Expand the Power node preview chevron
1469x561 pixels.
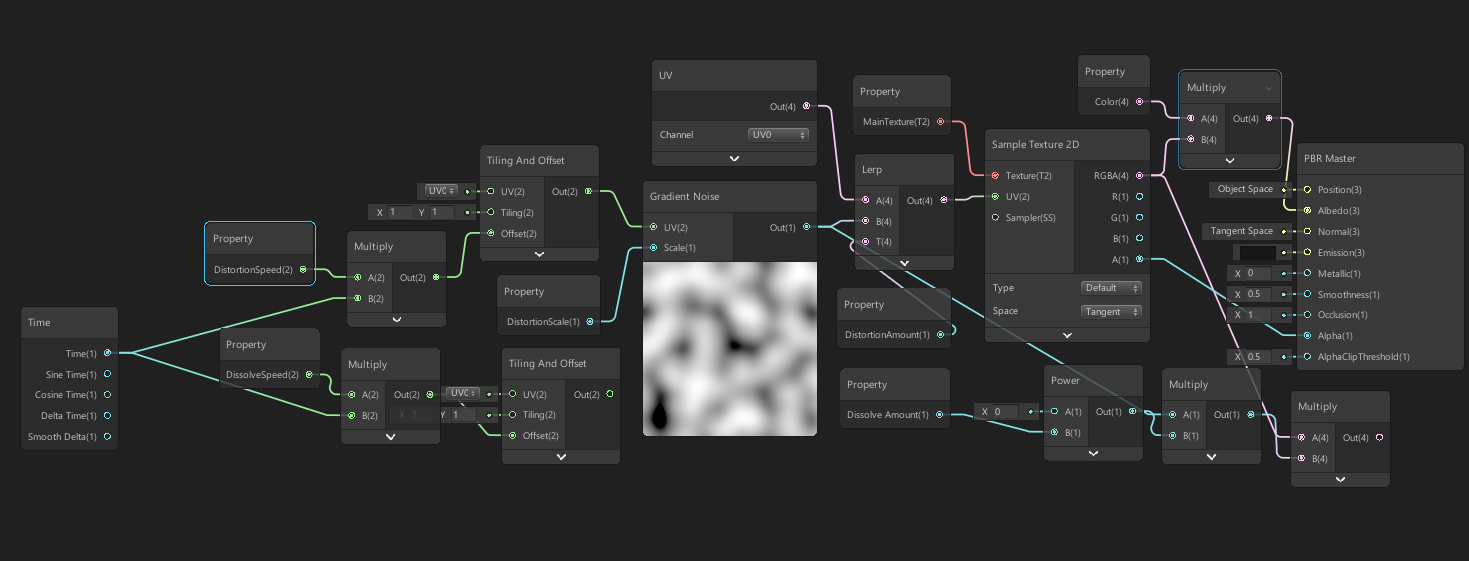coord(1093,452)
